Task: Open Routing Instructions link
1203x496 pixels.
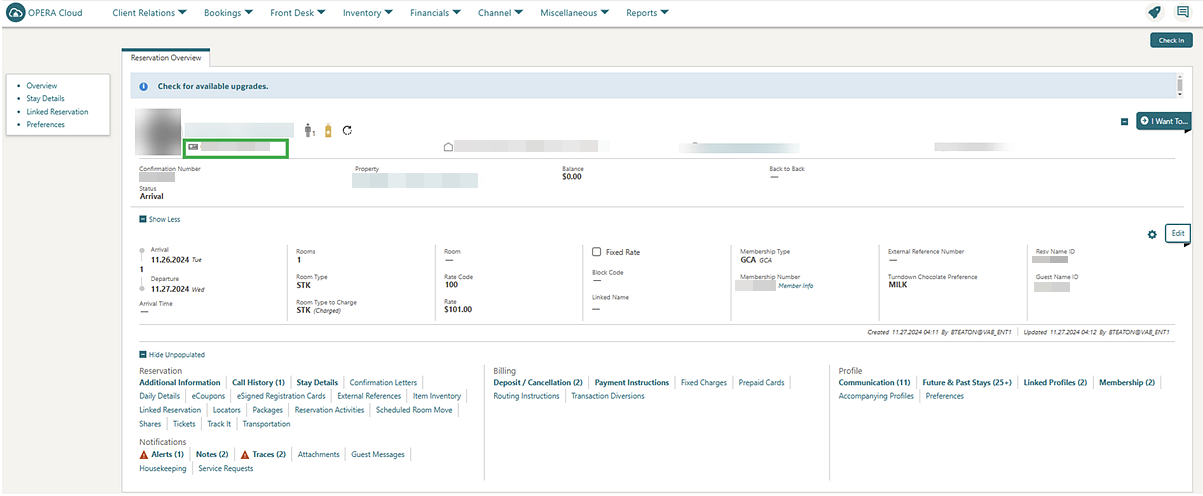Action: click(x=527, y=397)
